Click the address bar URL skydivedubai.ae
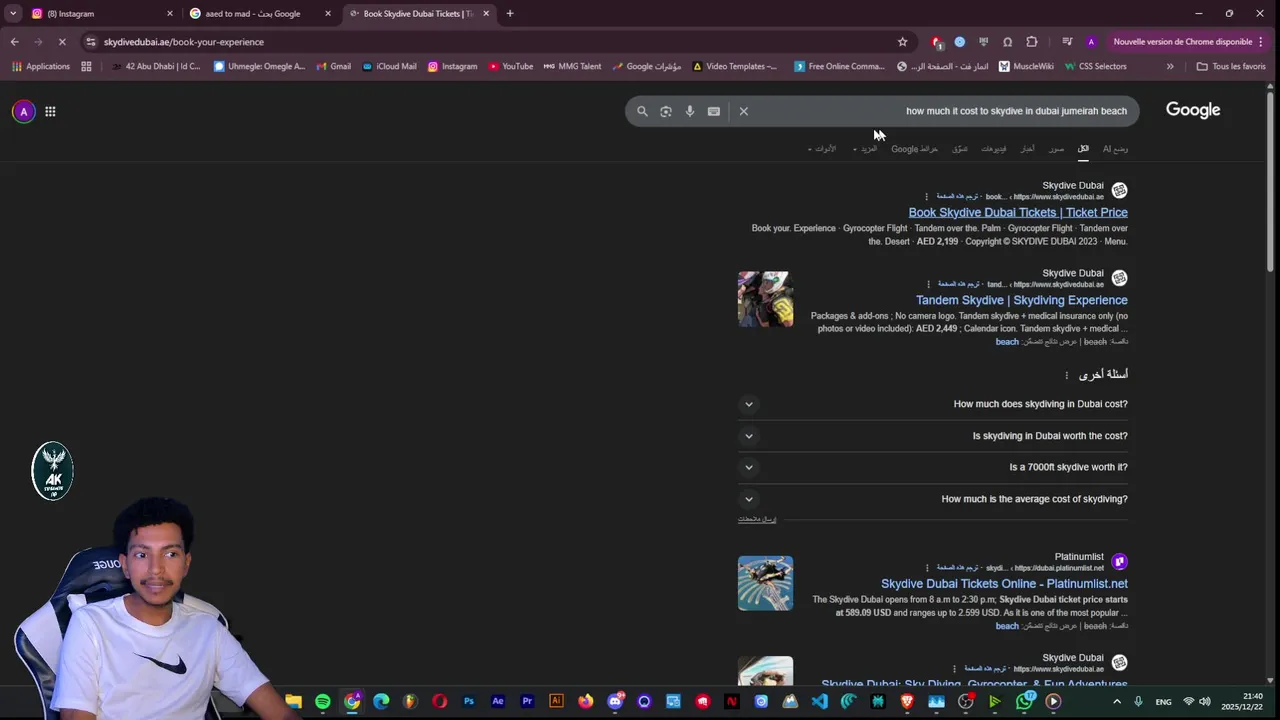The width and height of the screenshot is (1280, 720). [184, 42]
